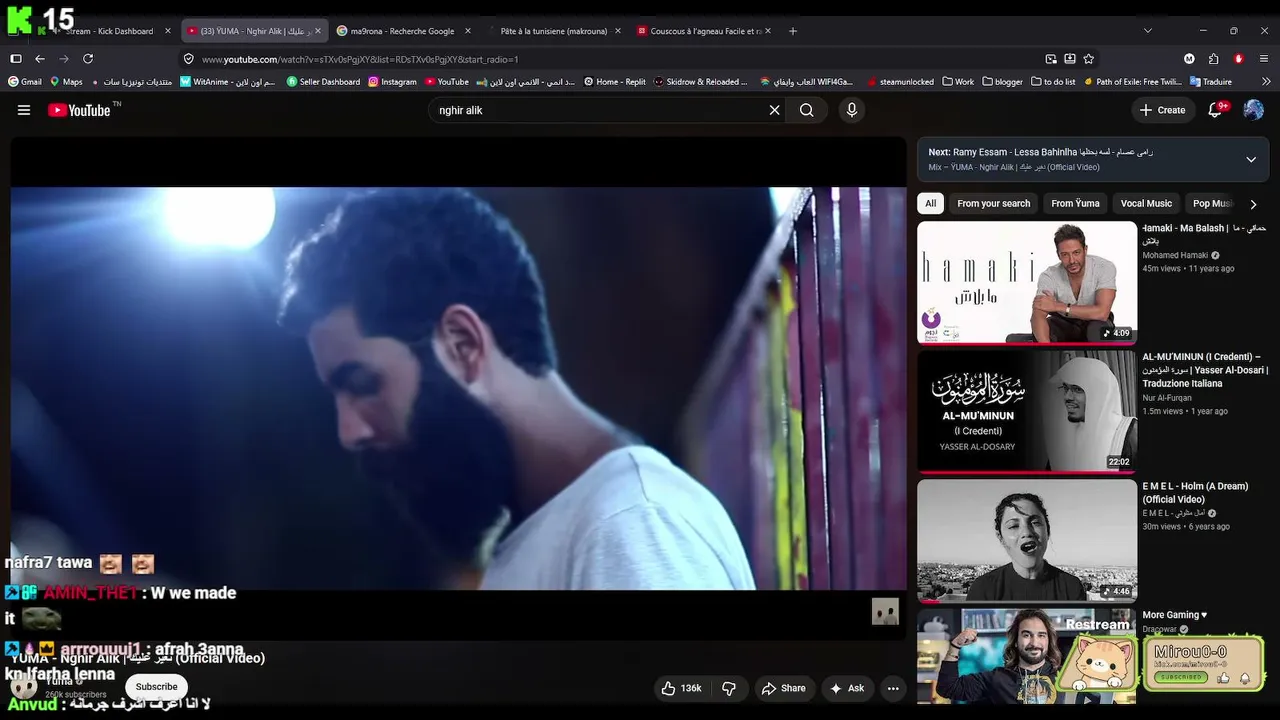The image size is (1280, 720).
Task: Click the Ask button below video
Action: click(846, 688)
